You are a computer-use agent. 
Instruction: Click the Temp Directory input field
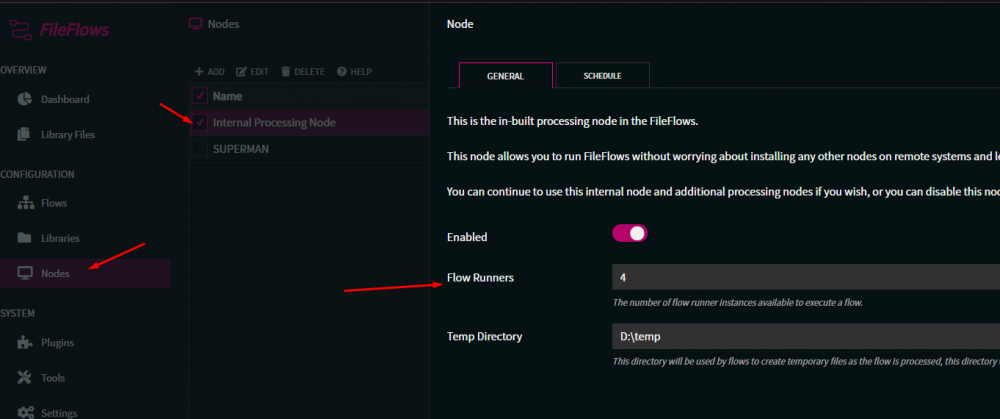click(806, 336)
